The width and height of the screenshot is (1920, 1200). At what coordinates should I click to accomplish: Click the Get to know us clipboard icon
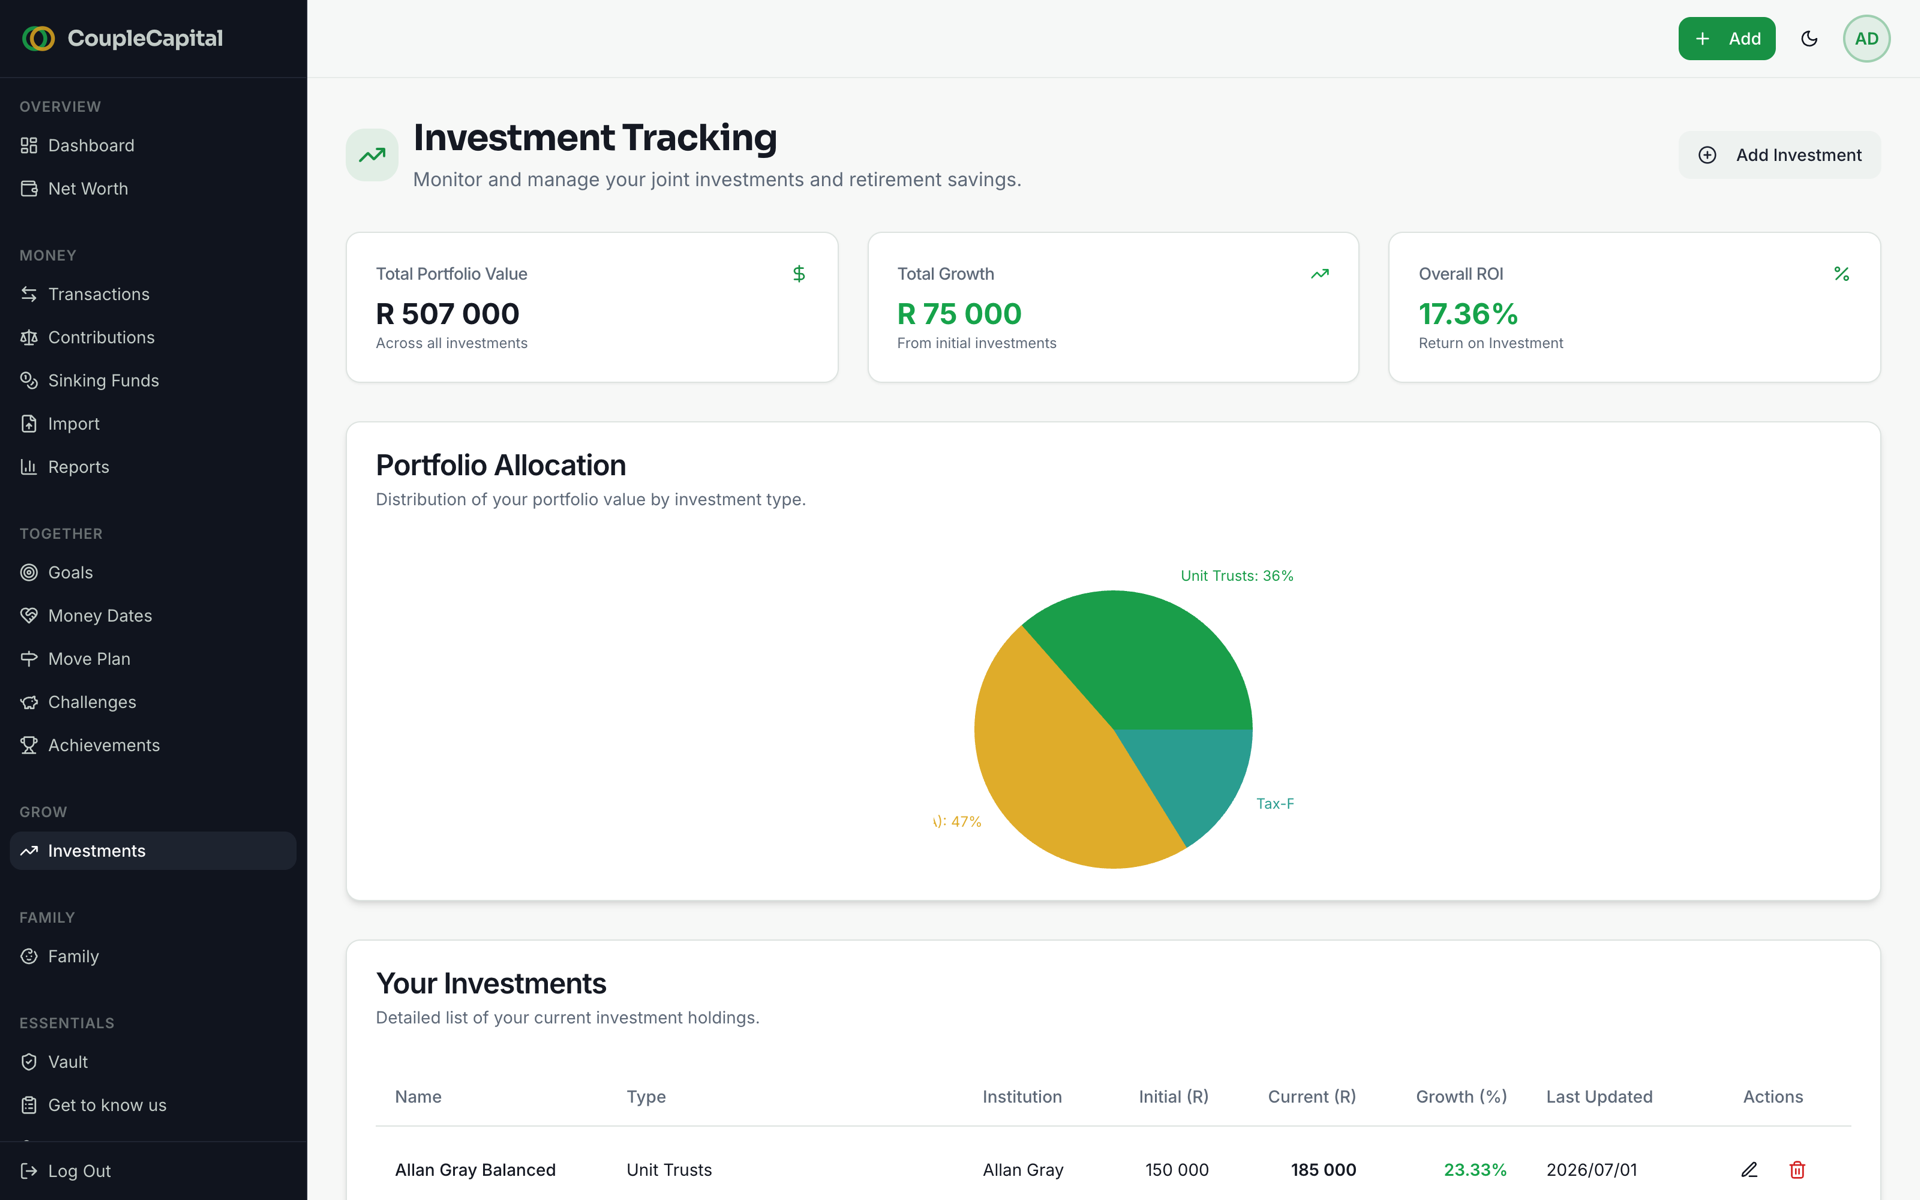29,1105
